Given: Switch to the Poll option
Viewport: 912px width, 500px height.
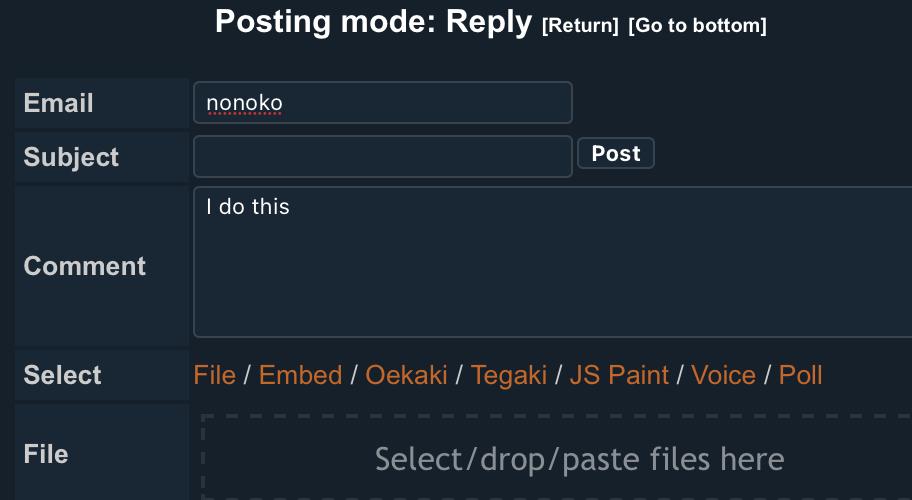Looking at the screenshot, I should tap(800, 375).
